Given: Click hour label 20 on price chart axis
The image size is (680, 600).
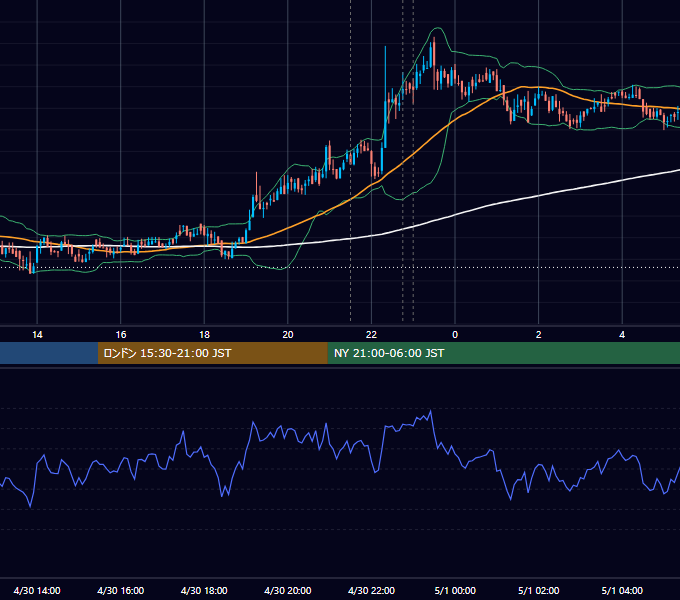Looking at the screenshot, I should point(288,334).
